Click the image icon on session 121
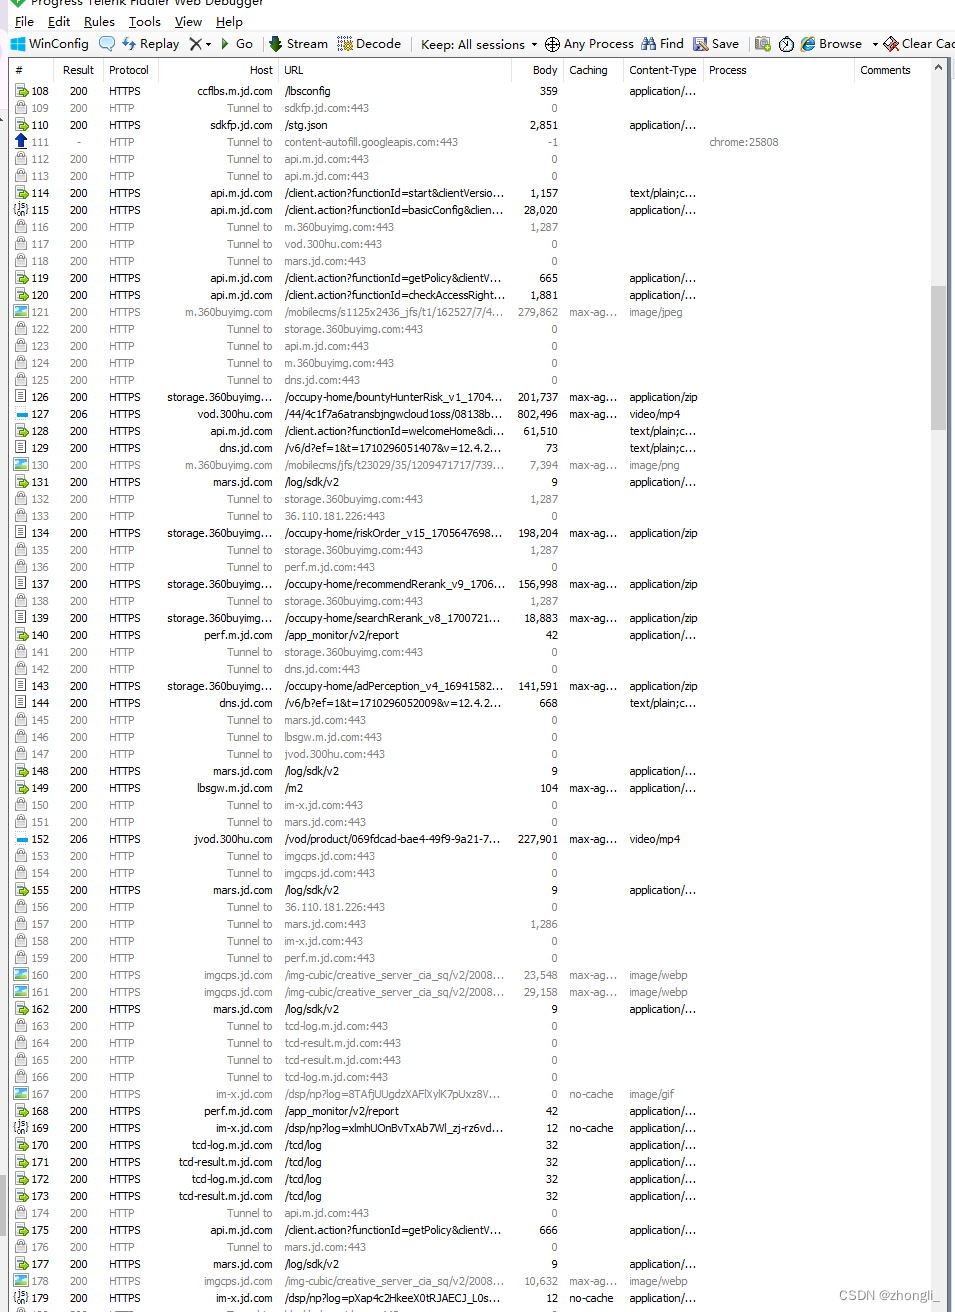The width and height of the screenshot is (955, 1312). pyautogui.click(x=21, y=312)
